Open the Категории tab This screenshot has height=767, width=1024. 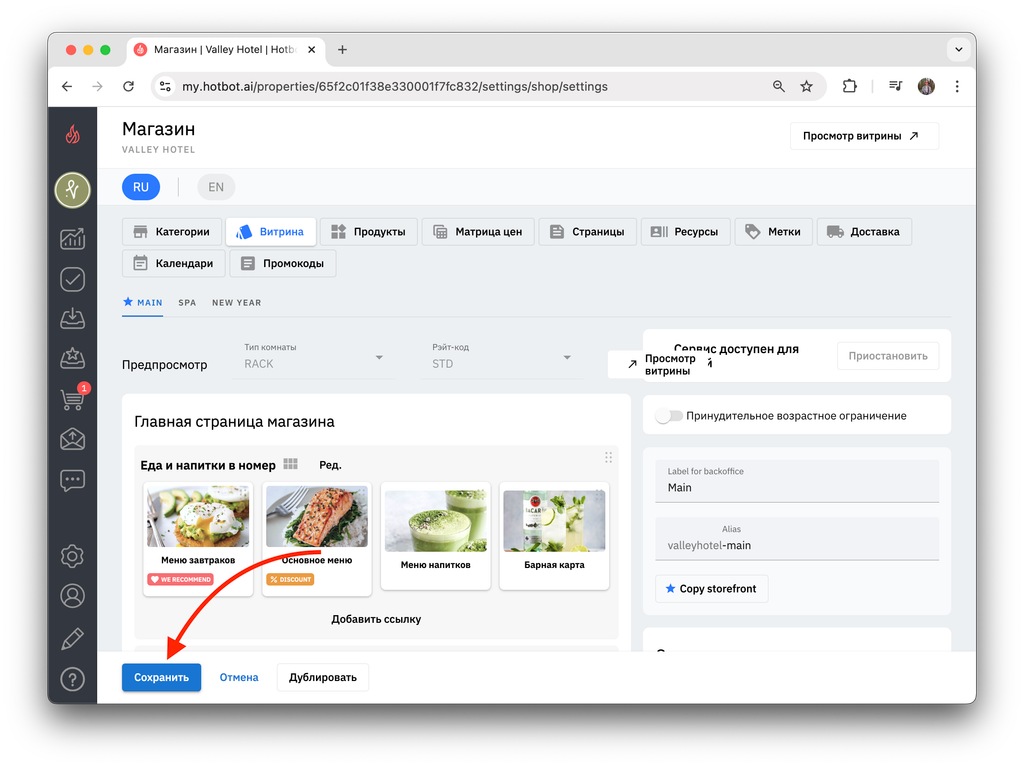tap(172, 231)
